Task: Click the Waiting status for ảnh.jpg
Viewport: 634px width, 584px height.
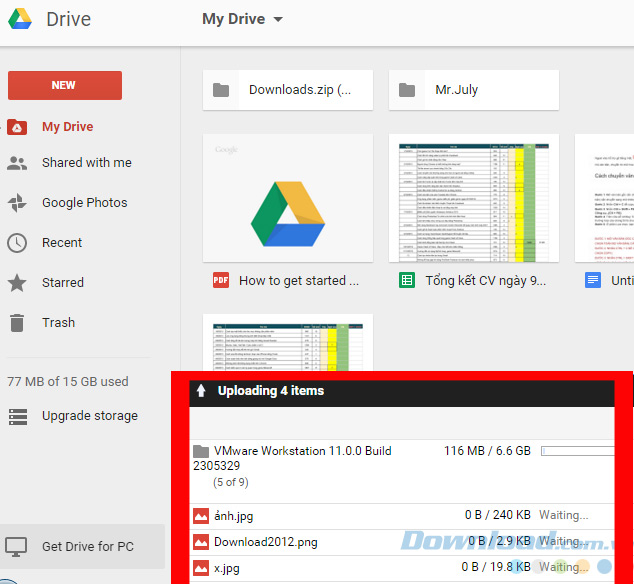Action: 564,515
